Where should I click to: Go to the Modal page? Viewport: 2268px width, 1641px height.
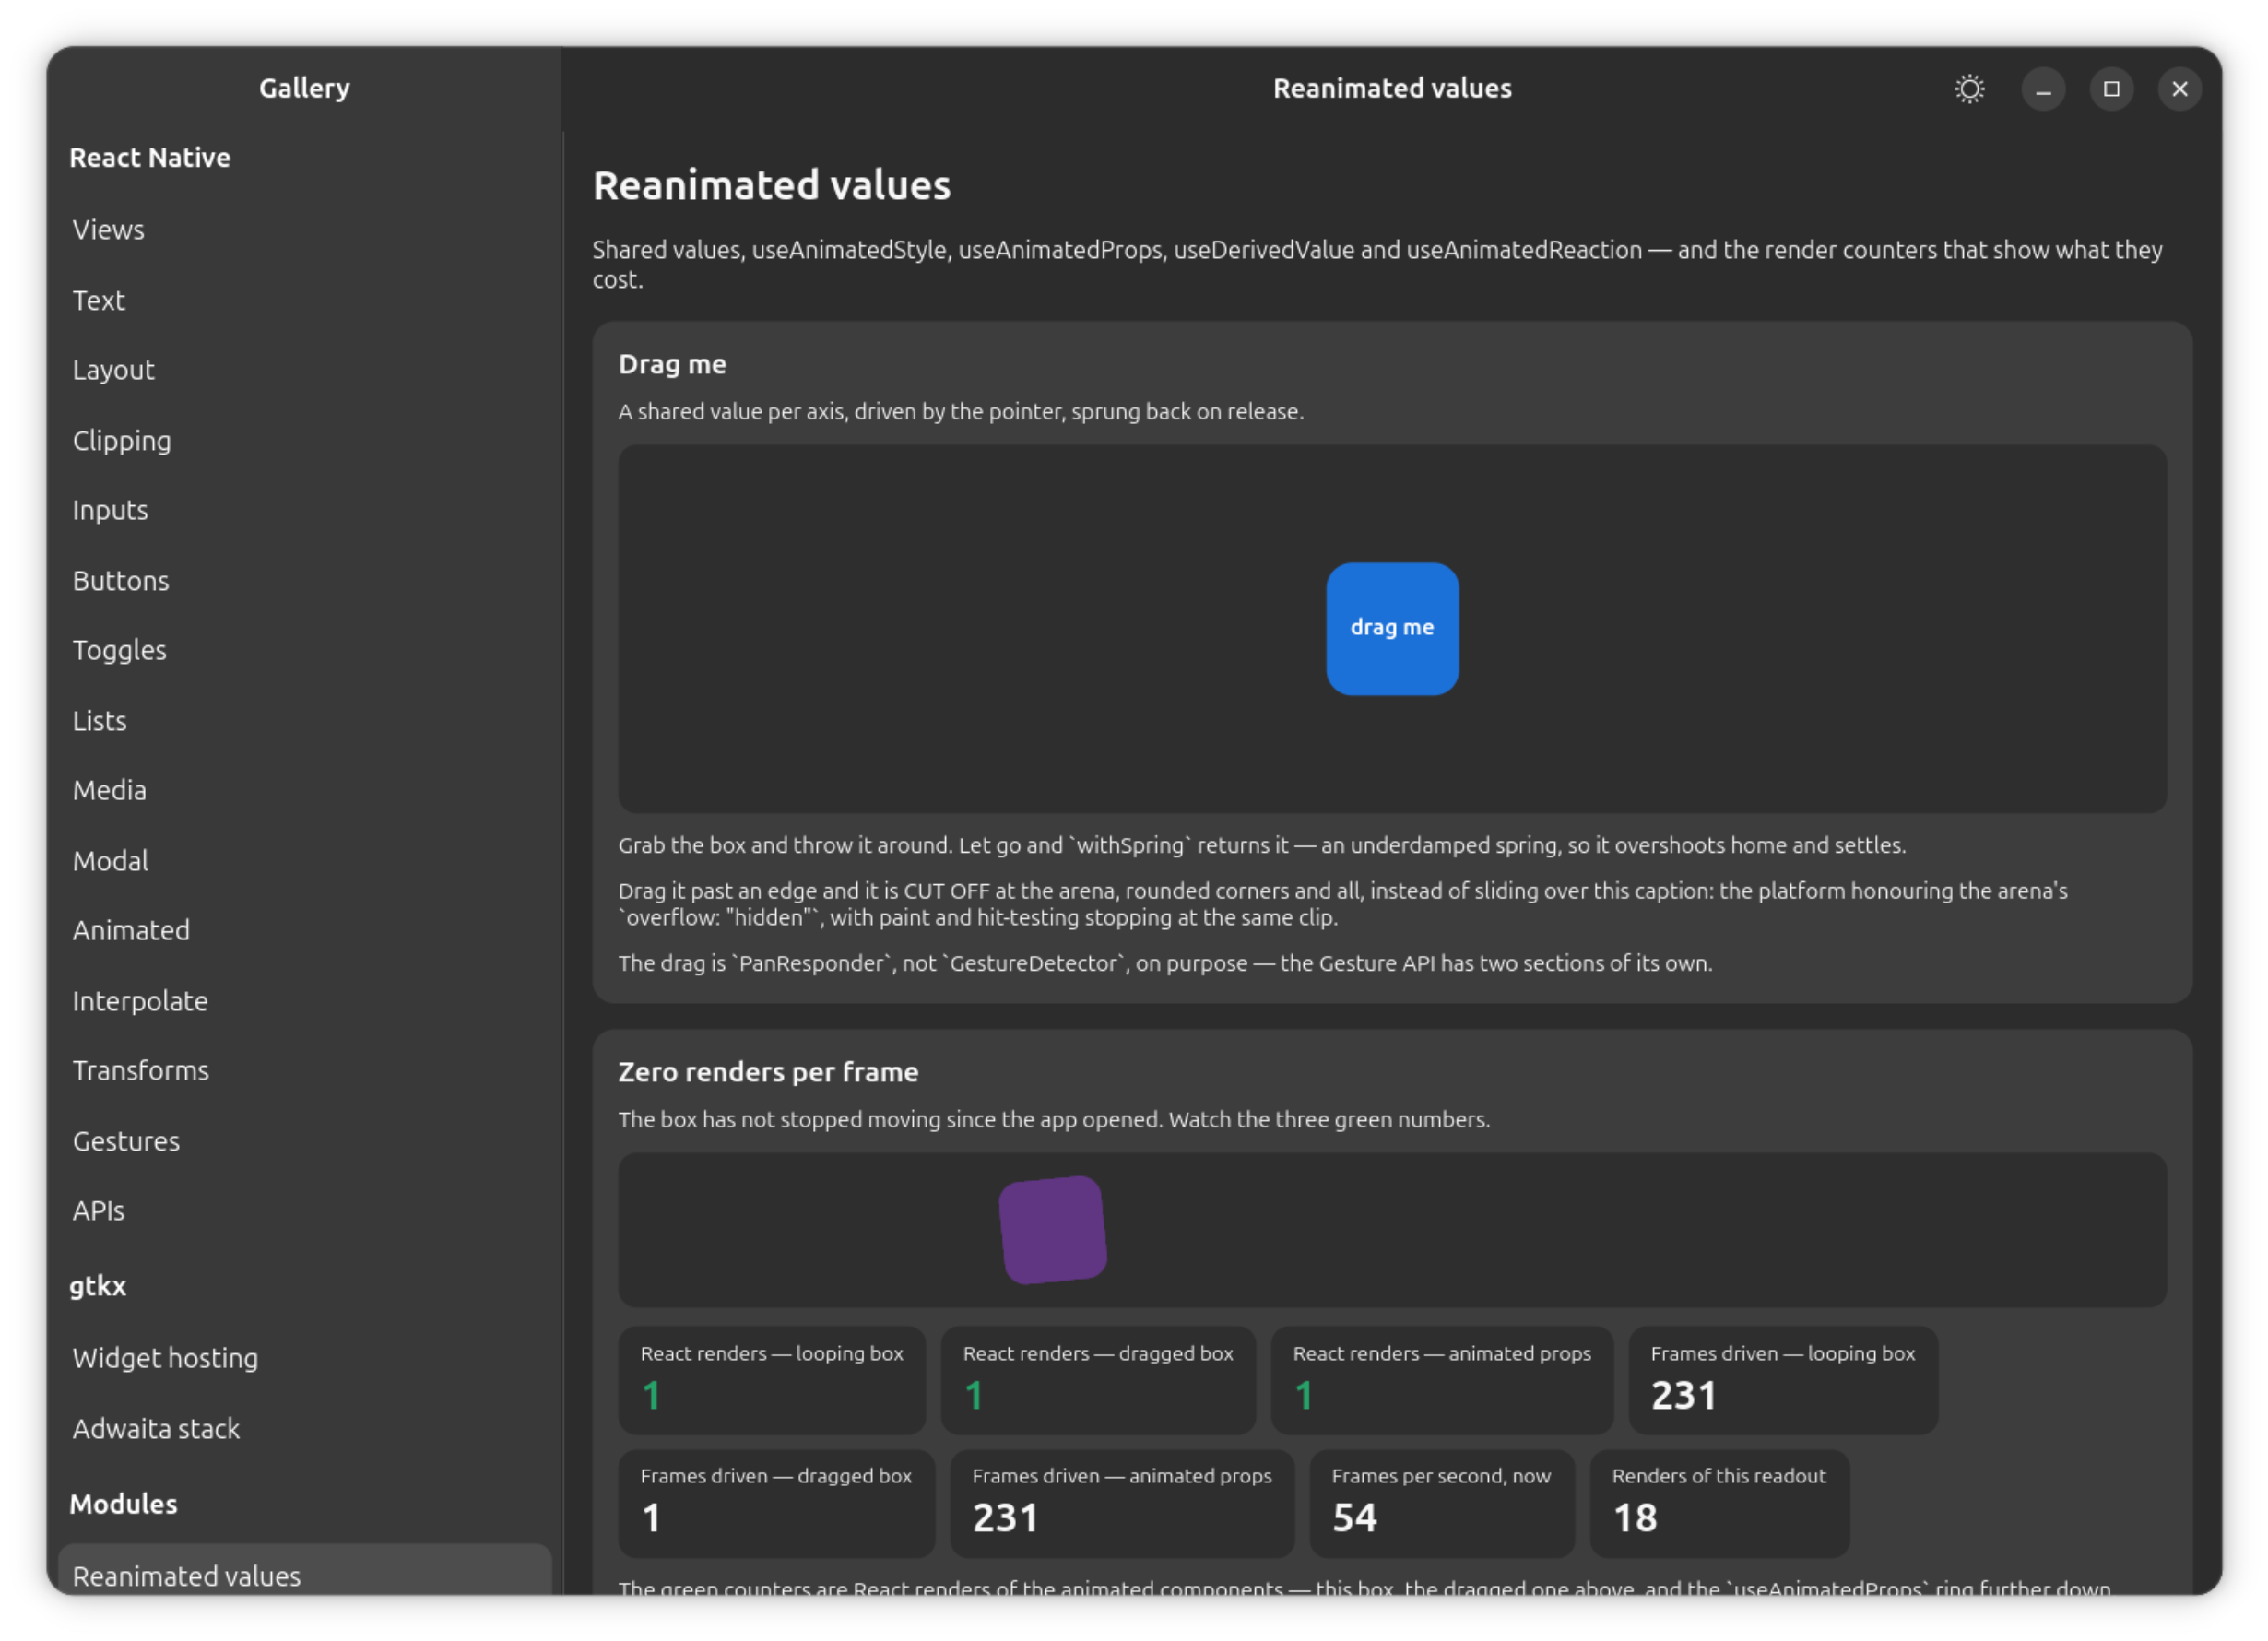tap(305, 860)
